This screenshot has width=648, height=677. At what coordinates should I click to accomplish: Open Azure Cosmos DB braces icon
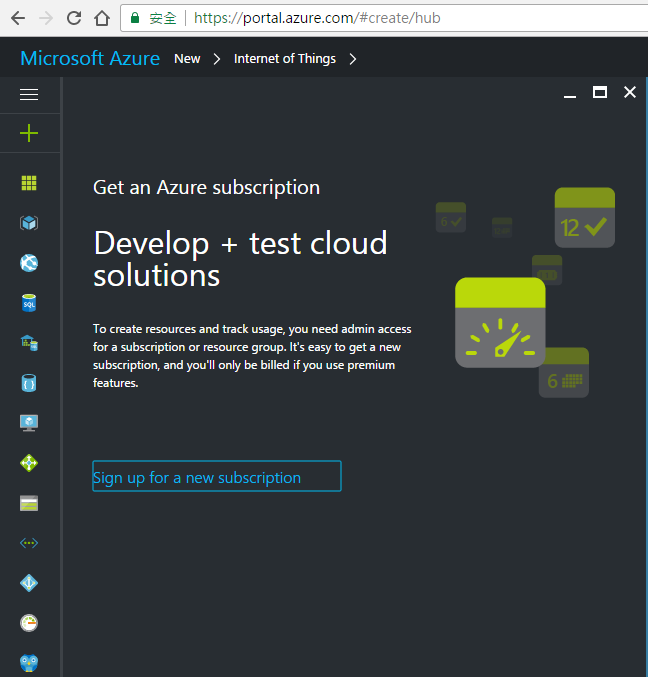click(29, 383)
